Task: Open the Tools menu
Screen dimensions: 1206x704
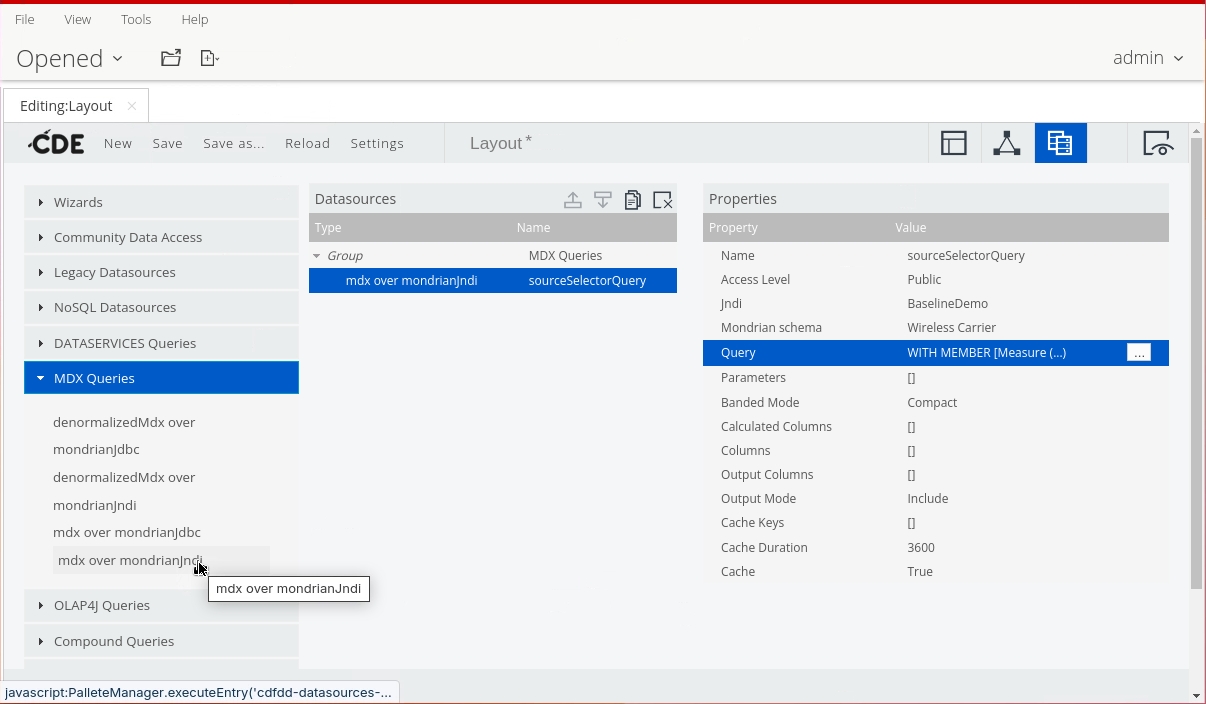Action: (x=136, y=19)
